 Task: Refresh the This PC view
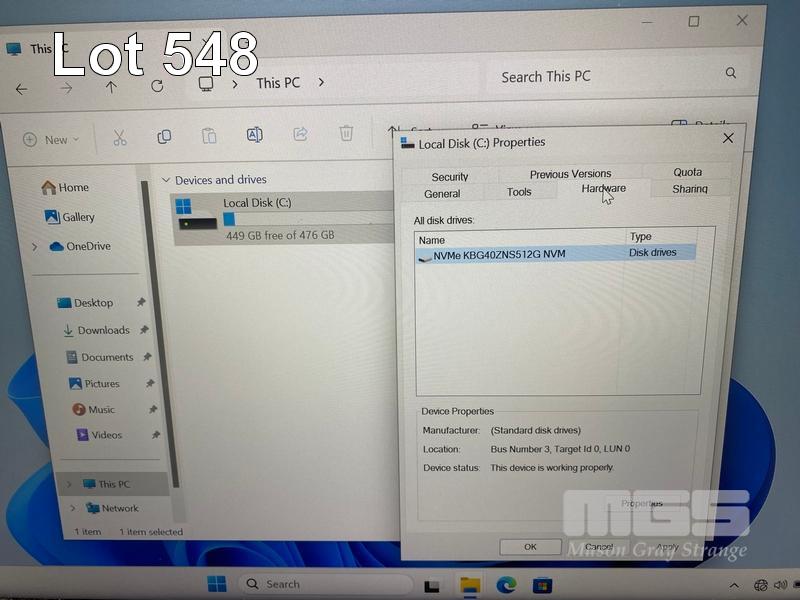point(157,86)
